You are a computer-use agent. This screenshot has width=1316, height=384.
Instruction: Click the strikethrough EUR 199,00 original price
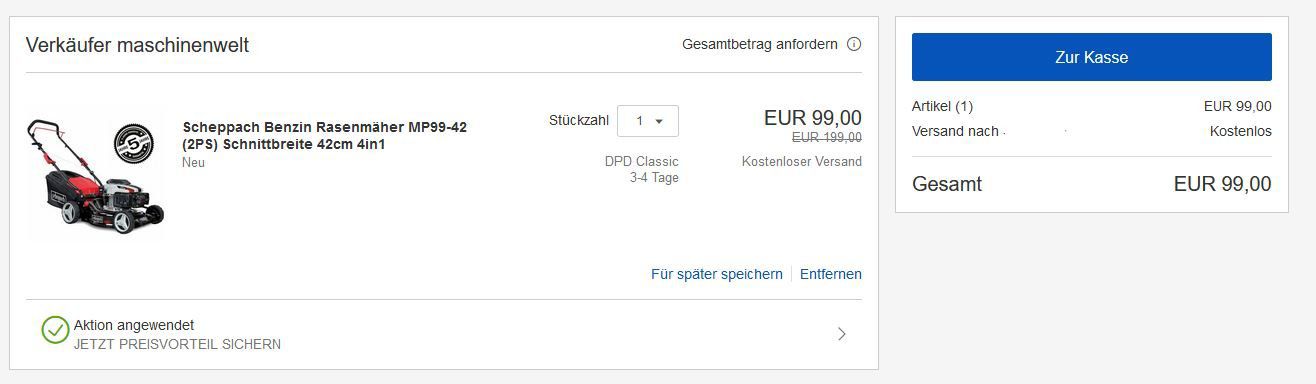pos(827,137)
